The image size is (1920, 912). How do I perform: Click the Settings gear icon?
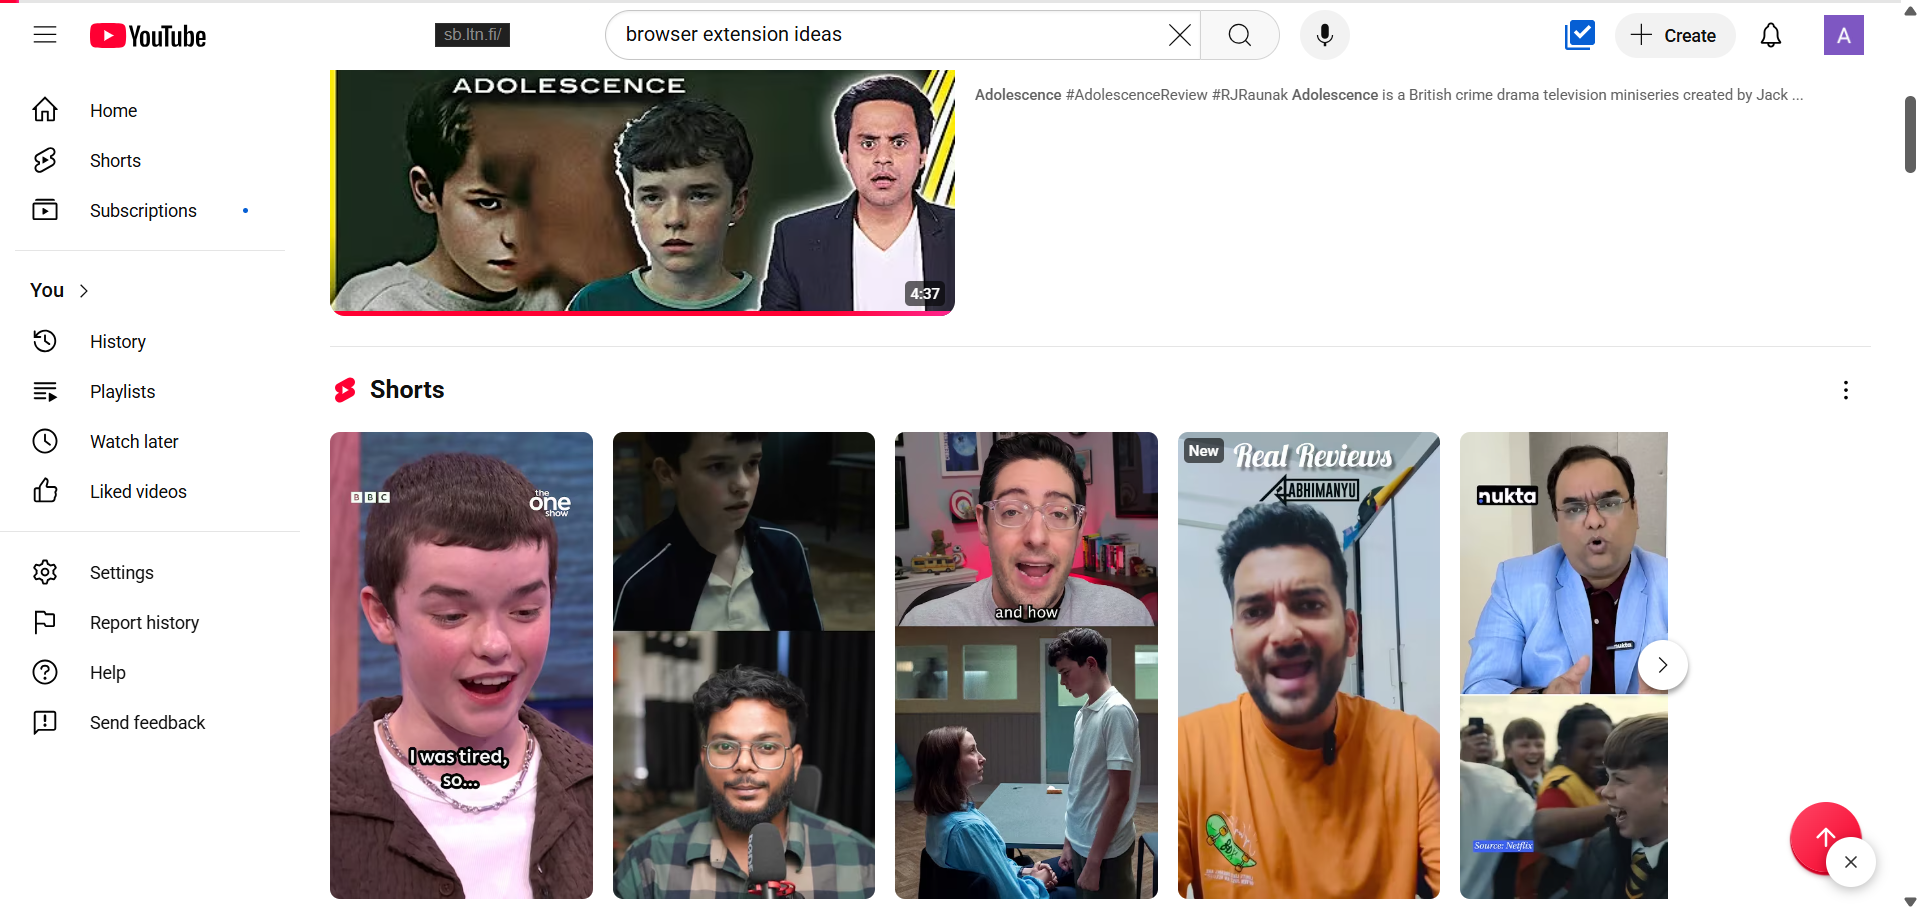coord(45,572)
